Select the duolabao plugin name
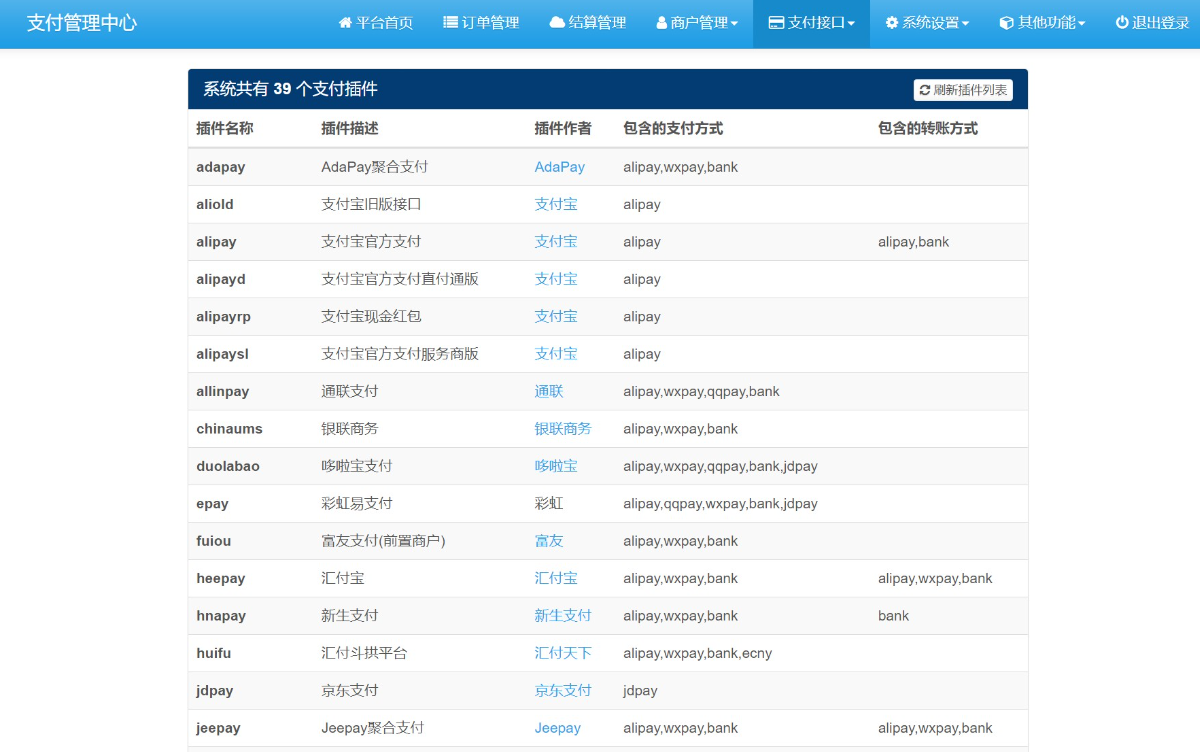 coord(228,466)
